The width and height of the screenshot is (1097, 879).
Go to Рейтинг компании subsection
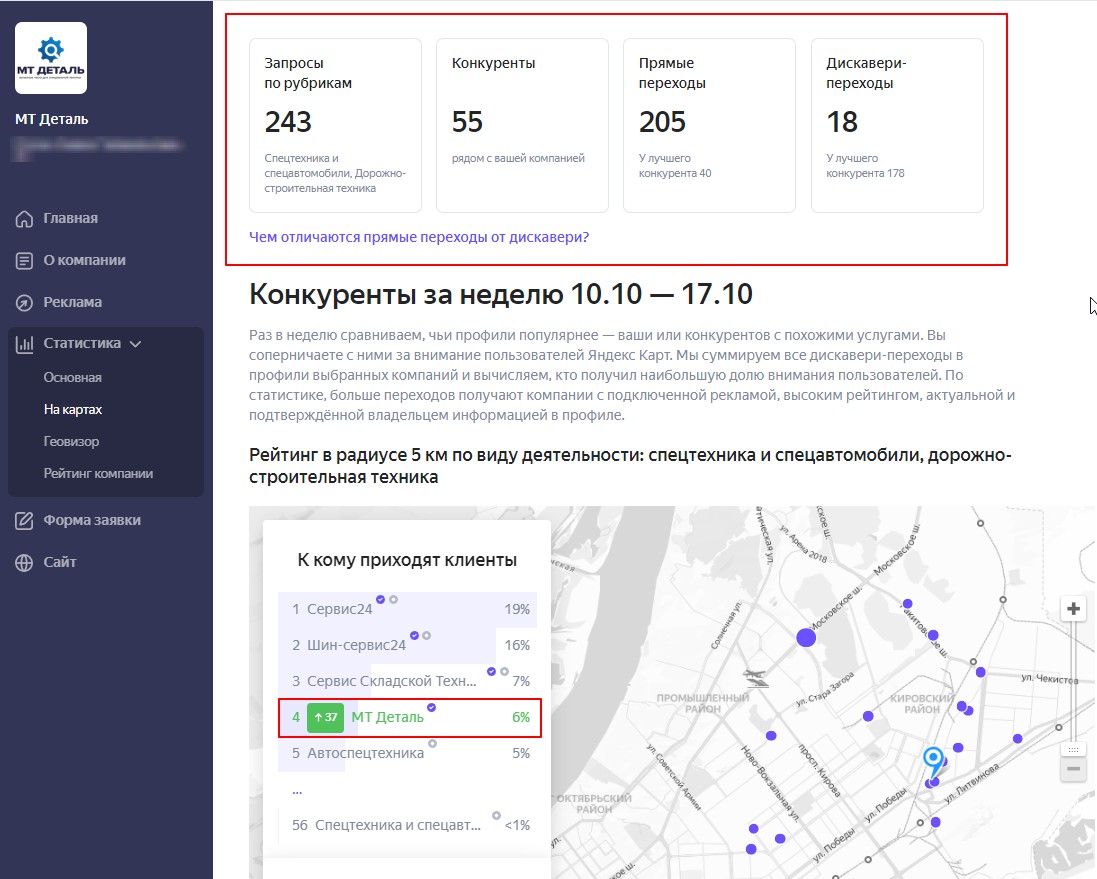pyautogui.click(x=98, y=474)
